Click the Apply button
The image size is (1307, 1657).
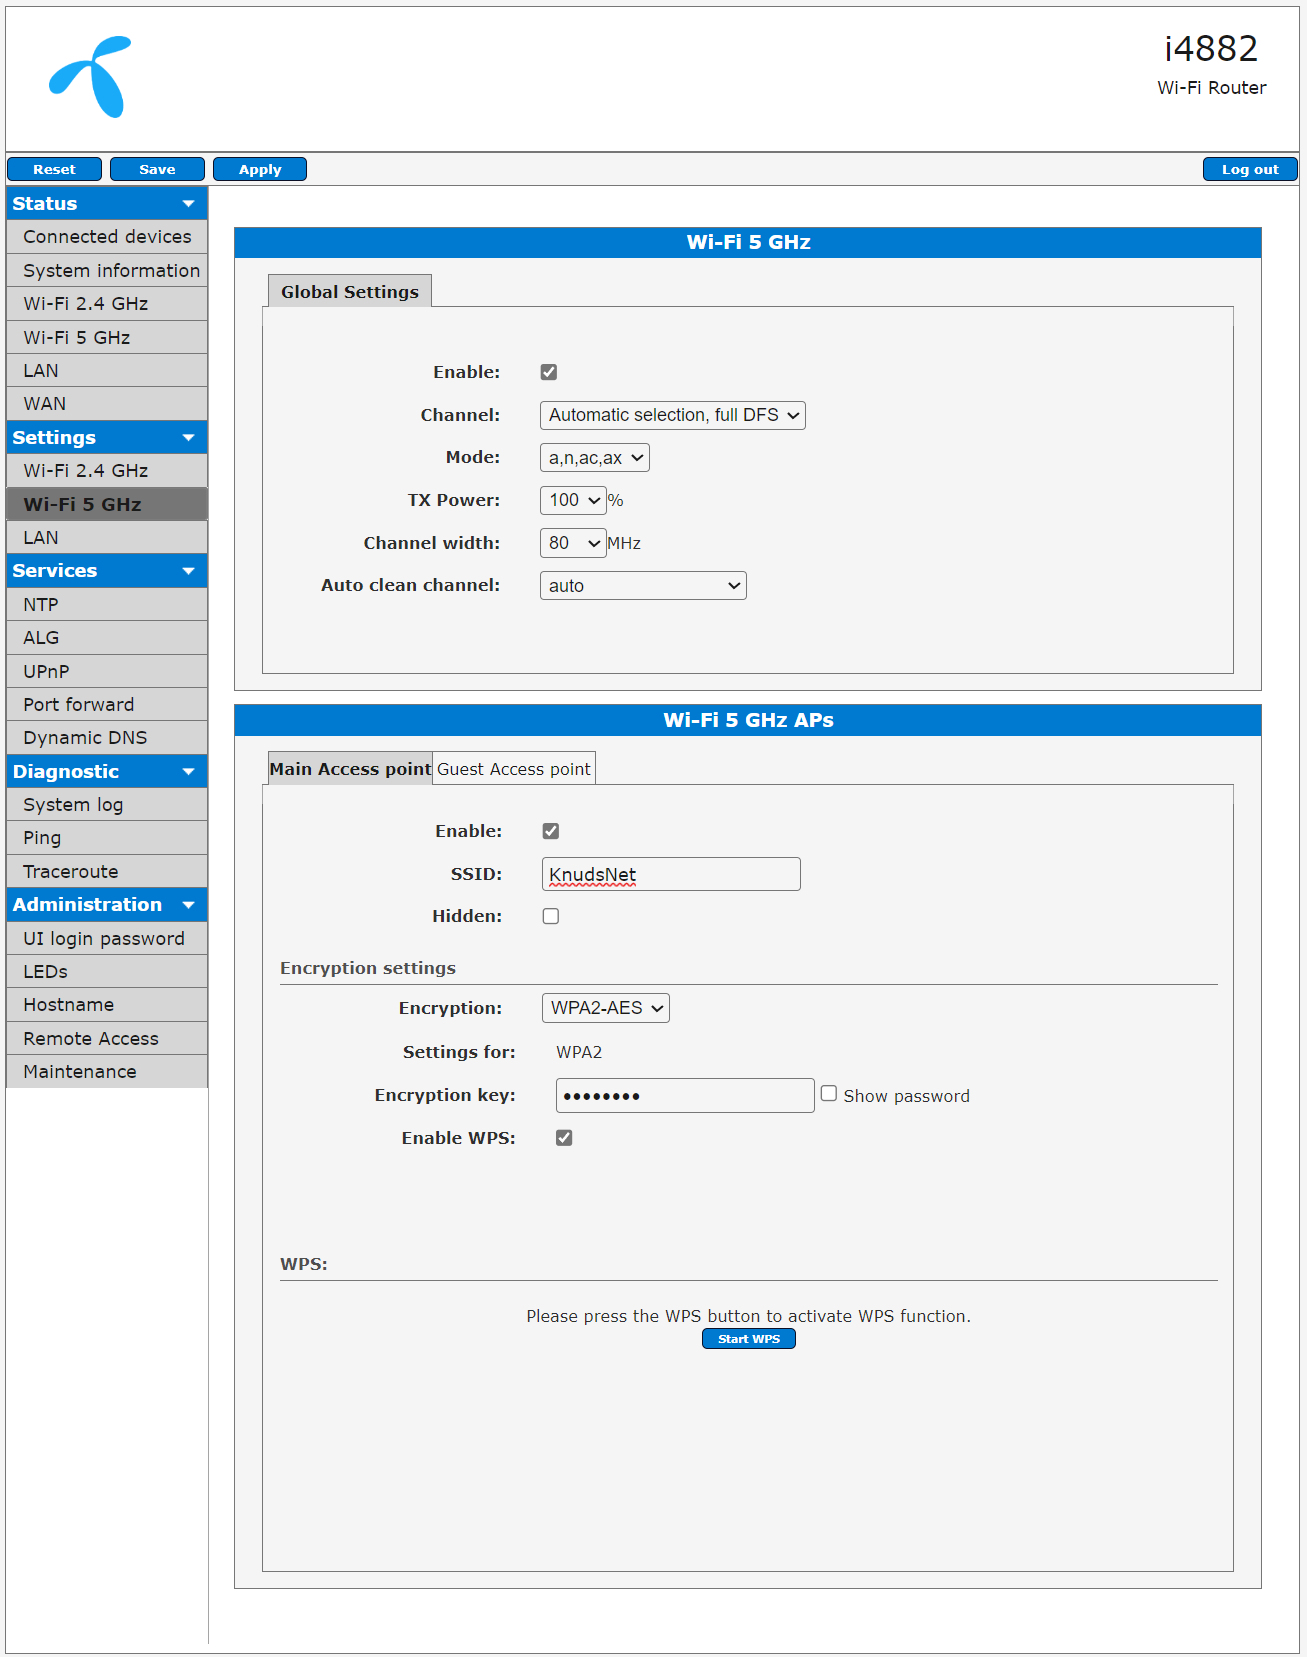[260, 170]
